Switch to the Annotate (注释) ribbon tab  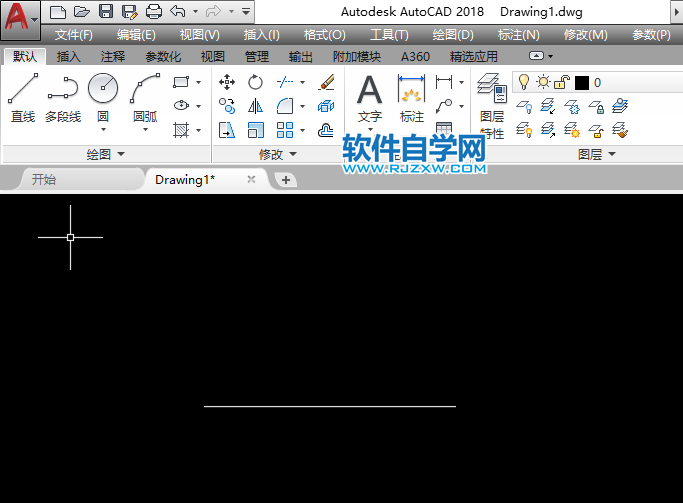point(113,57)
